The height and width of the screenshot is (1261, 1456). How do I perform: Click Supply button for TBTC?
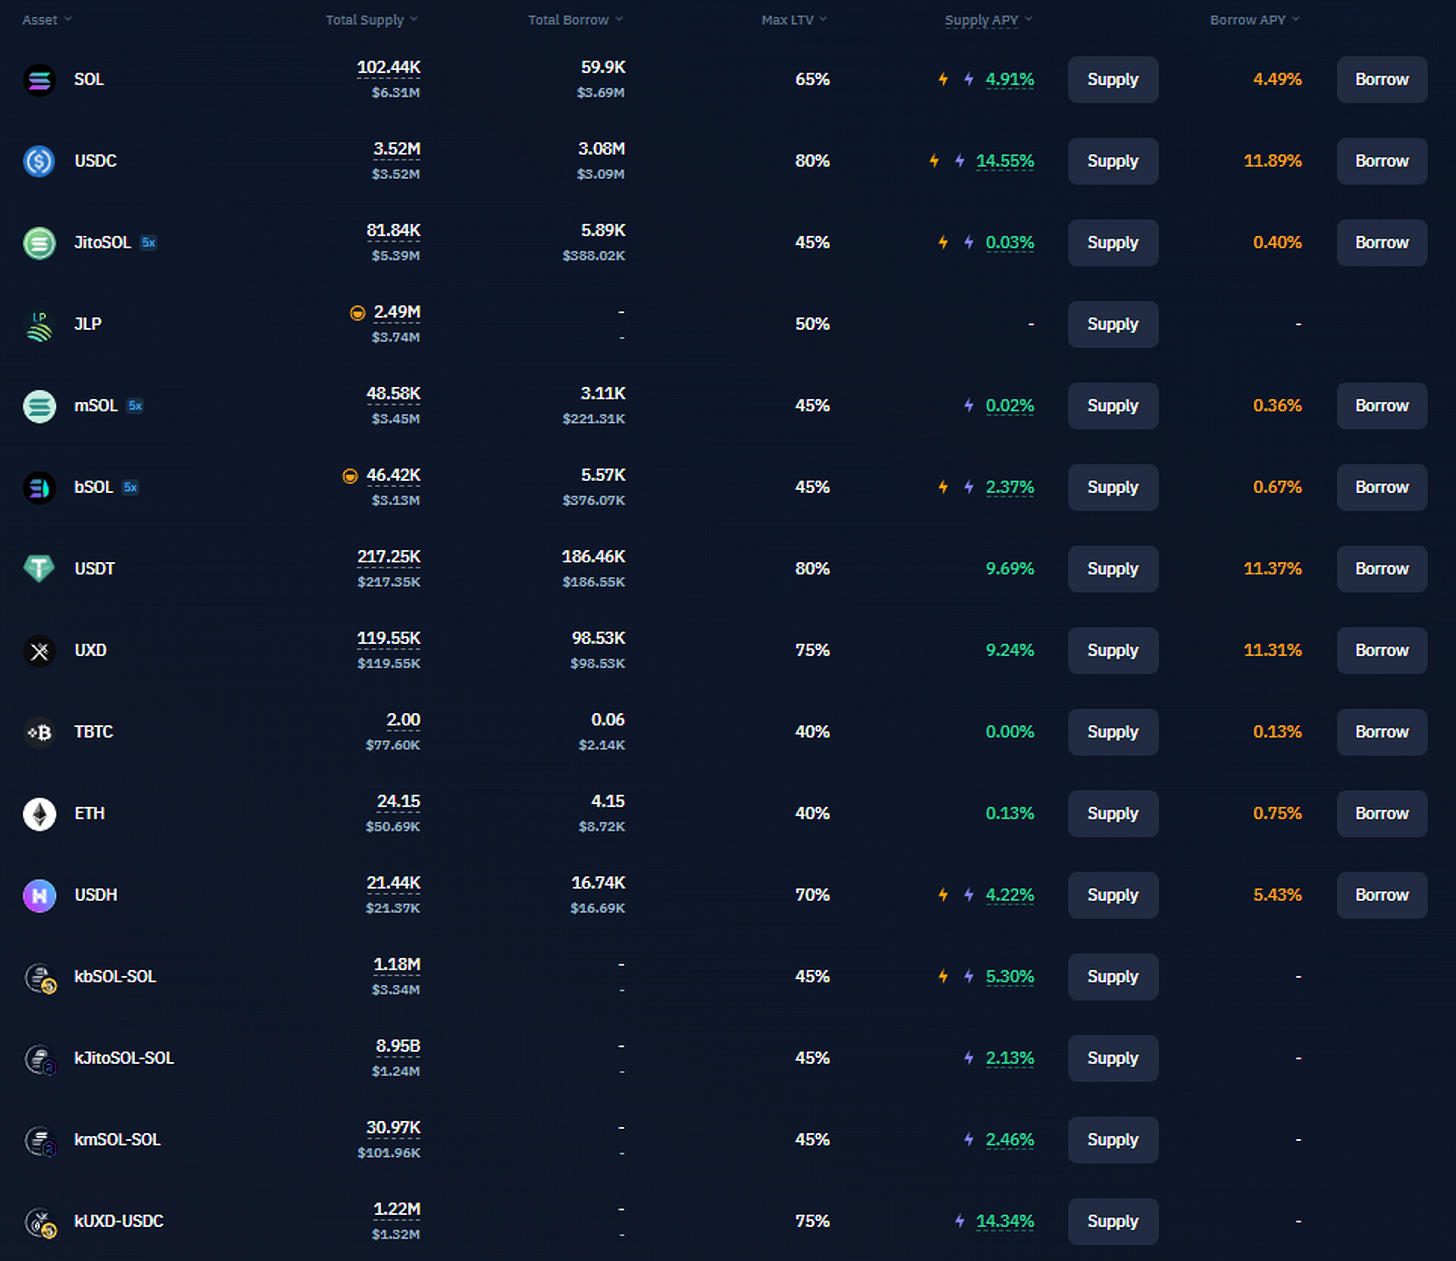click(1113, 732)
